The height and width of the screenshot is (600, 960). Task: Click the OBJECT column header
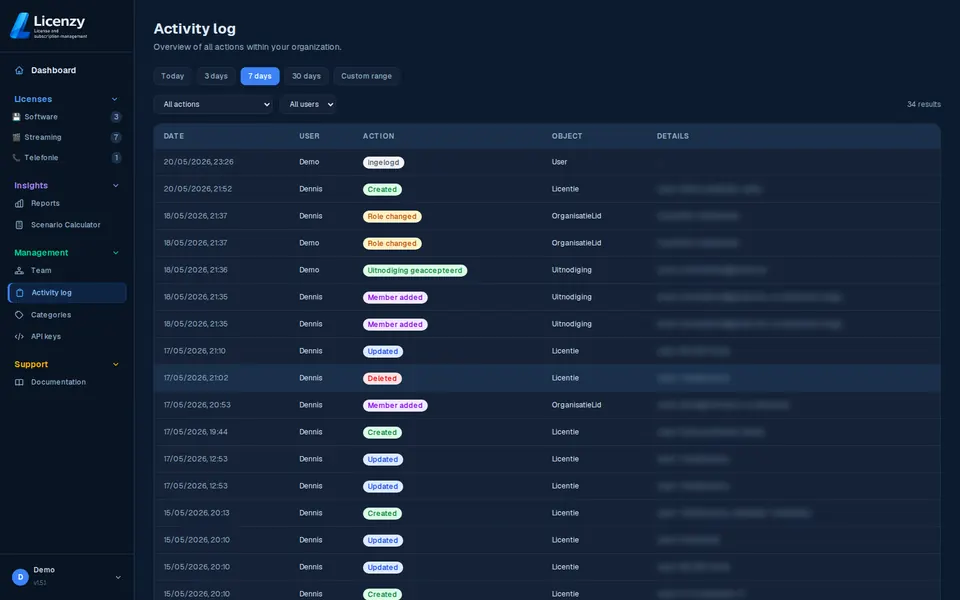(x=567, y=136)
